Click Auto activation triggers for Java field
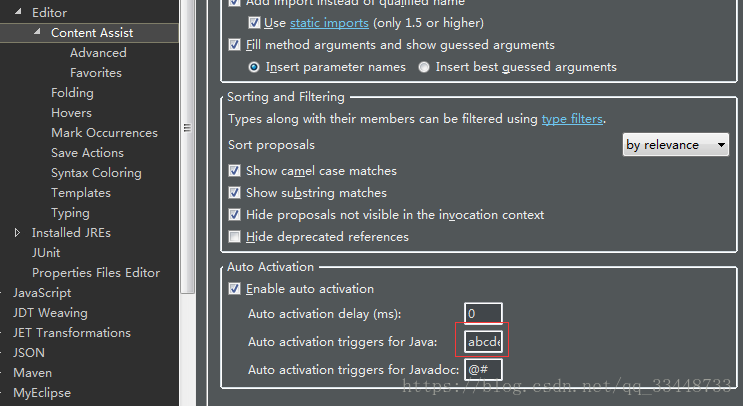The image size is (743, 406). point(483,342)
